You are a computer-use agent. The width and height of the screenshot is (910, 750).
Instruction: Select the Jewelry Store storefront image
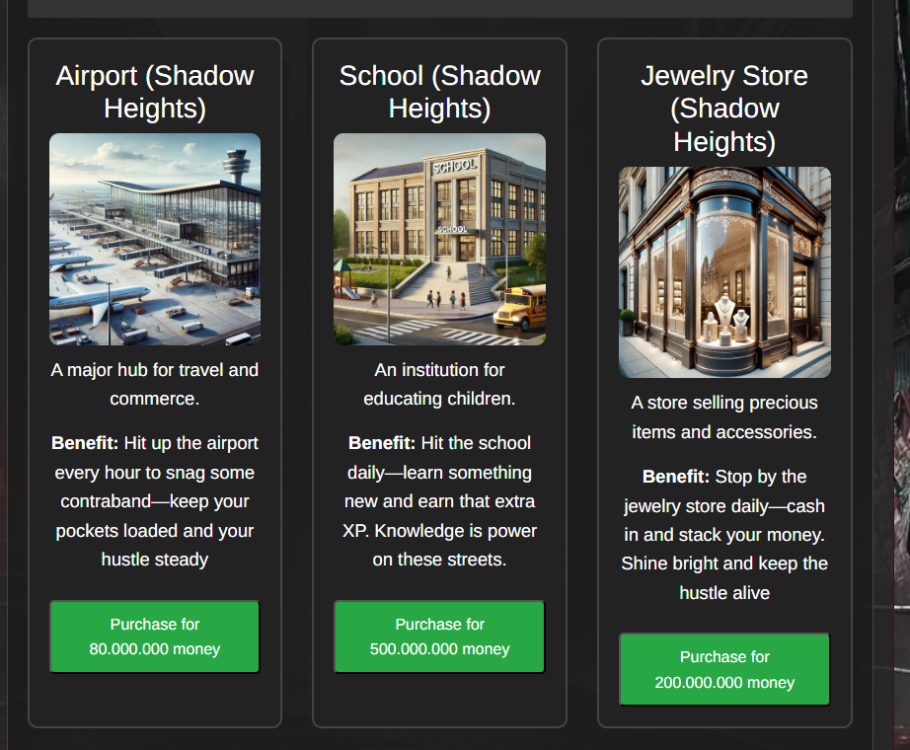click(x=724, y=272)
